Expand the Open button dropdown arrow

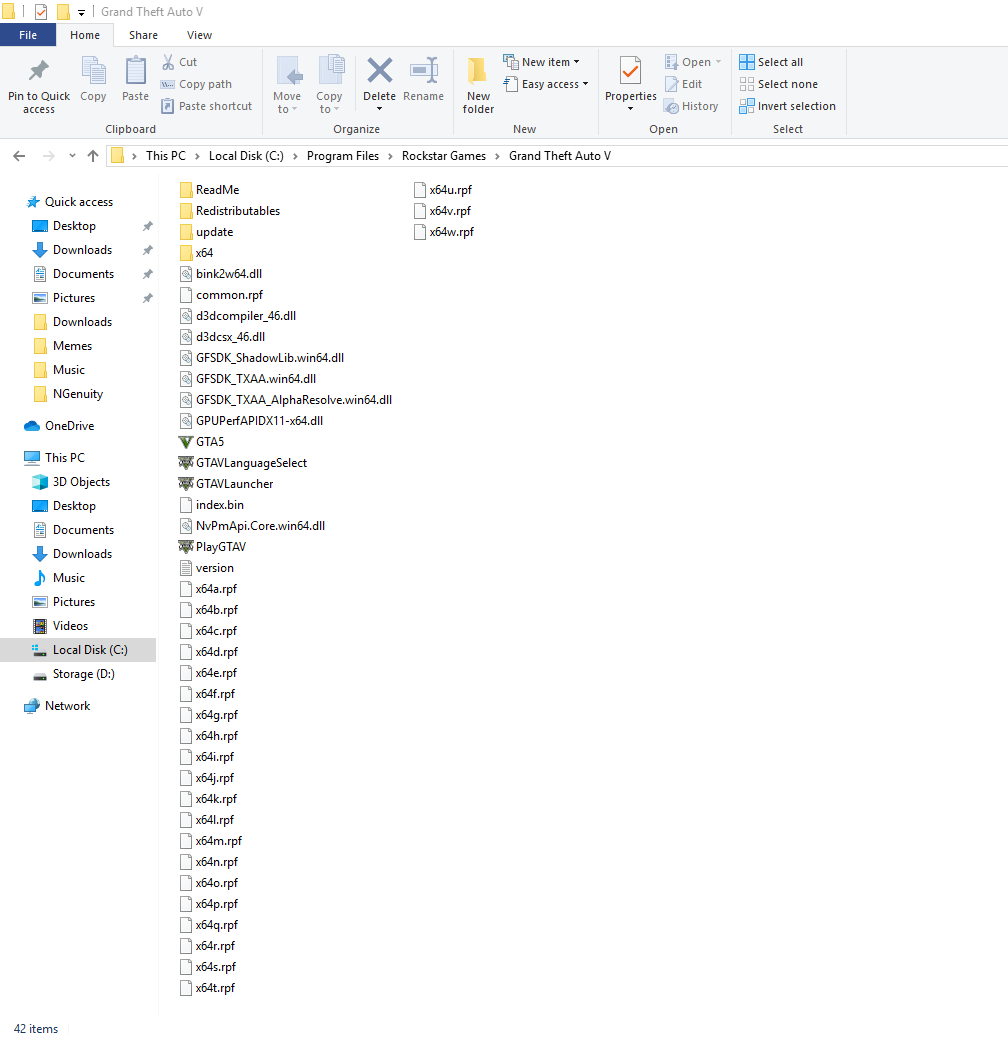coord(718,62)
